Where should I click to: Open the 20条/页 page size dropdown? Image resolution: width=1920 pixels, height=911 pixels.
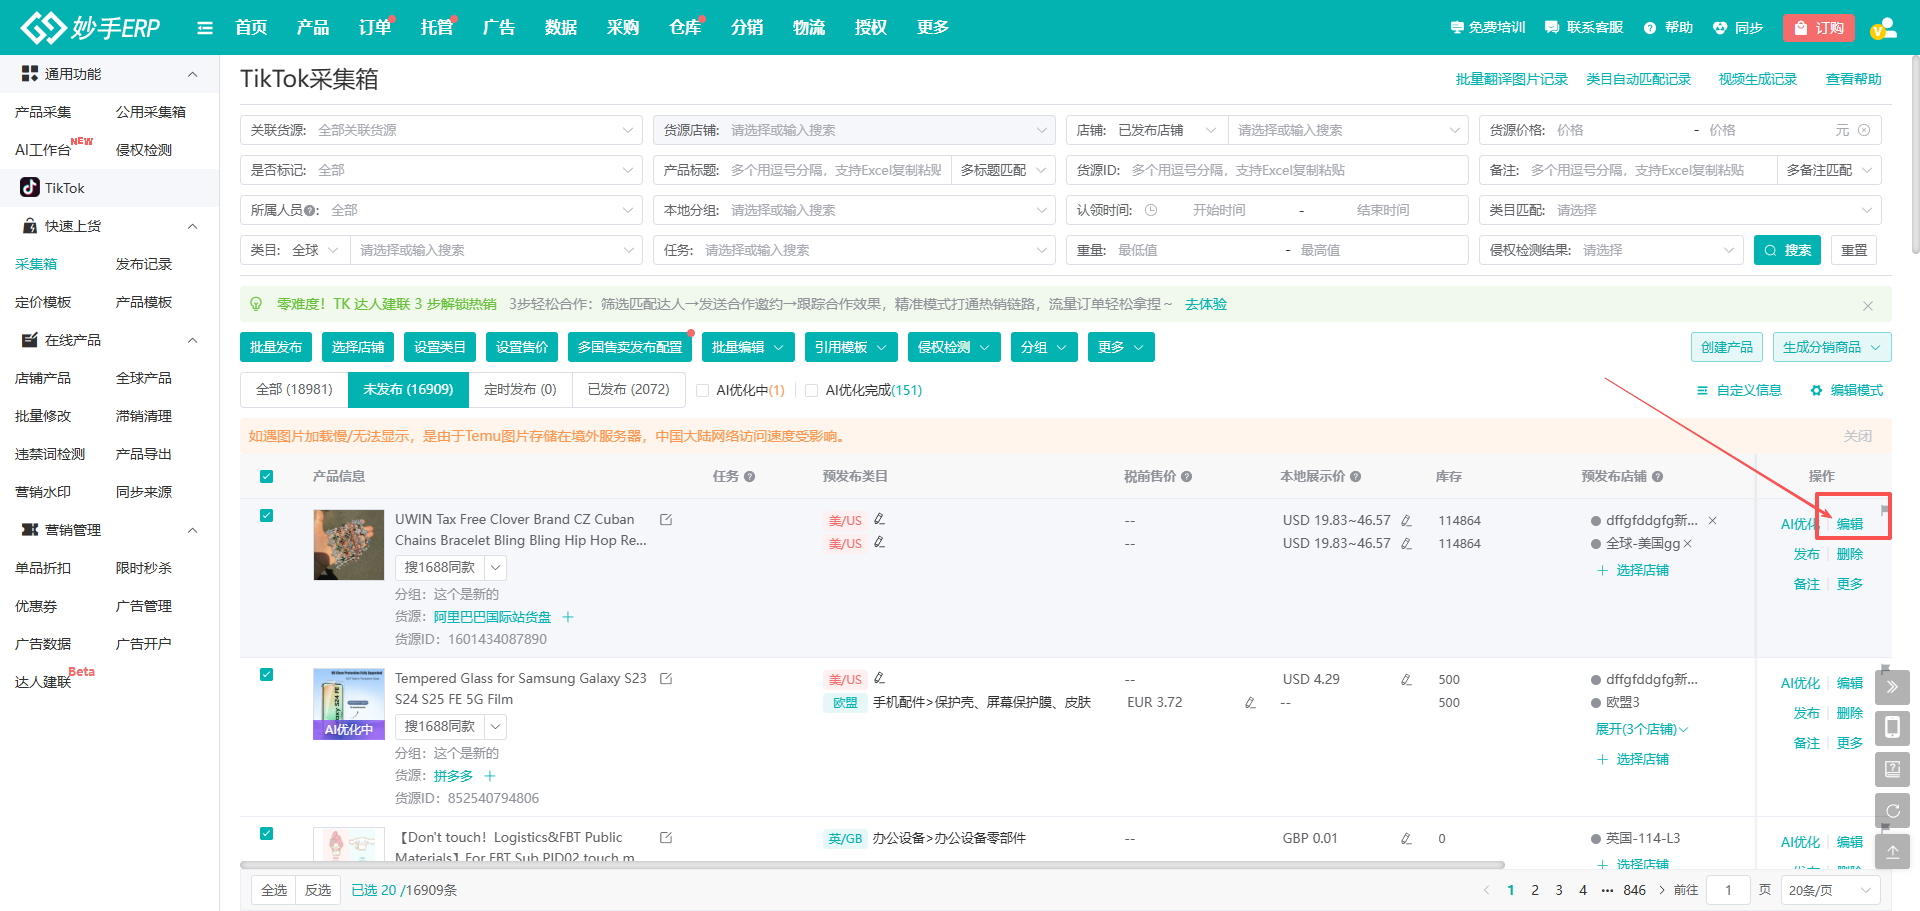point(1829,890)
